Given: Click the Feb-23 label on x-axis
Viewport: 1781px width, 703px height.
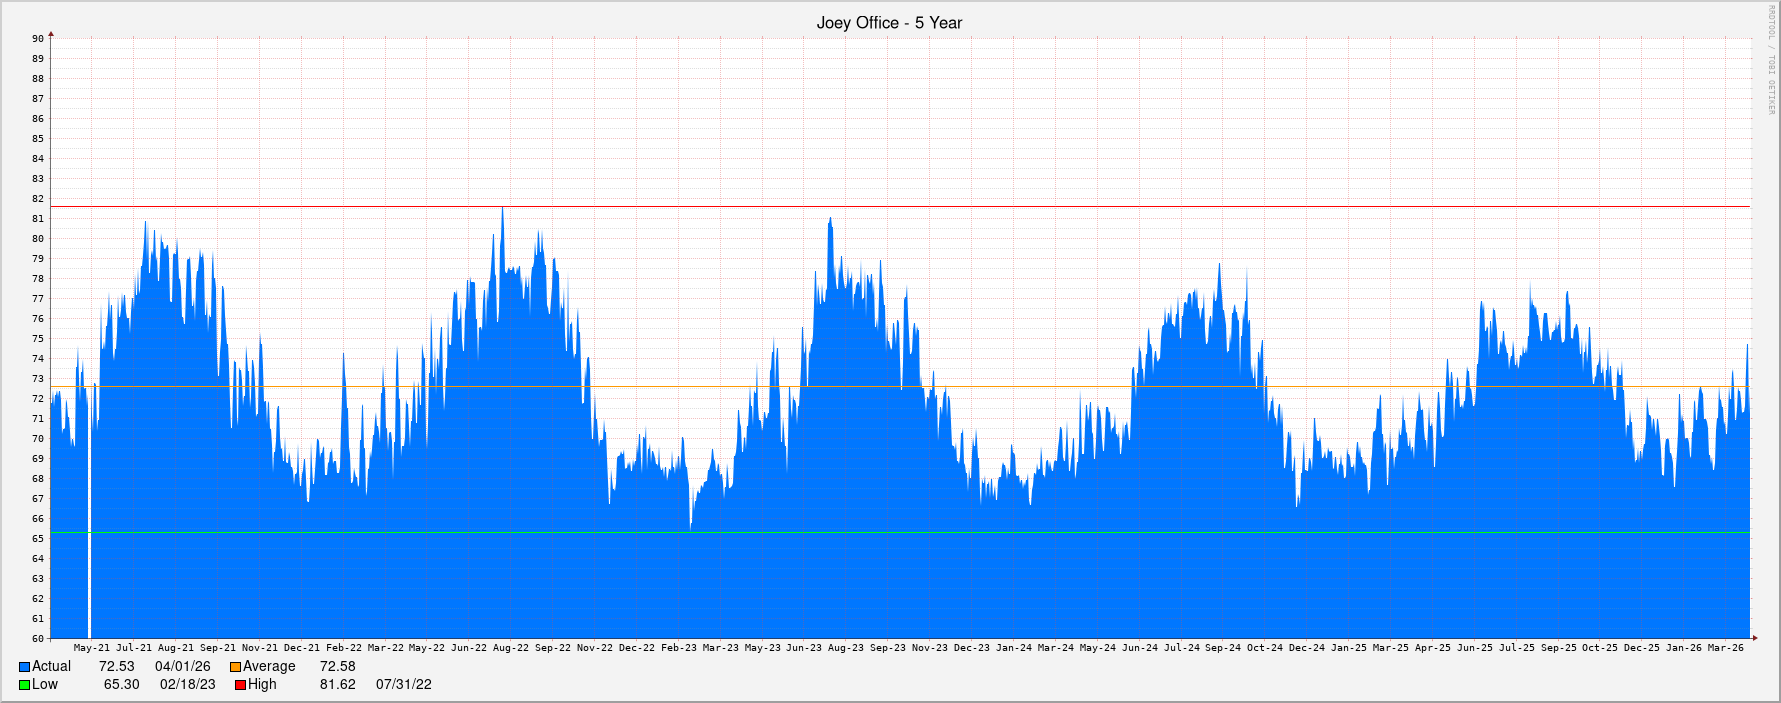Looking at the screenshot, I should click(678, 648).
